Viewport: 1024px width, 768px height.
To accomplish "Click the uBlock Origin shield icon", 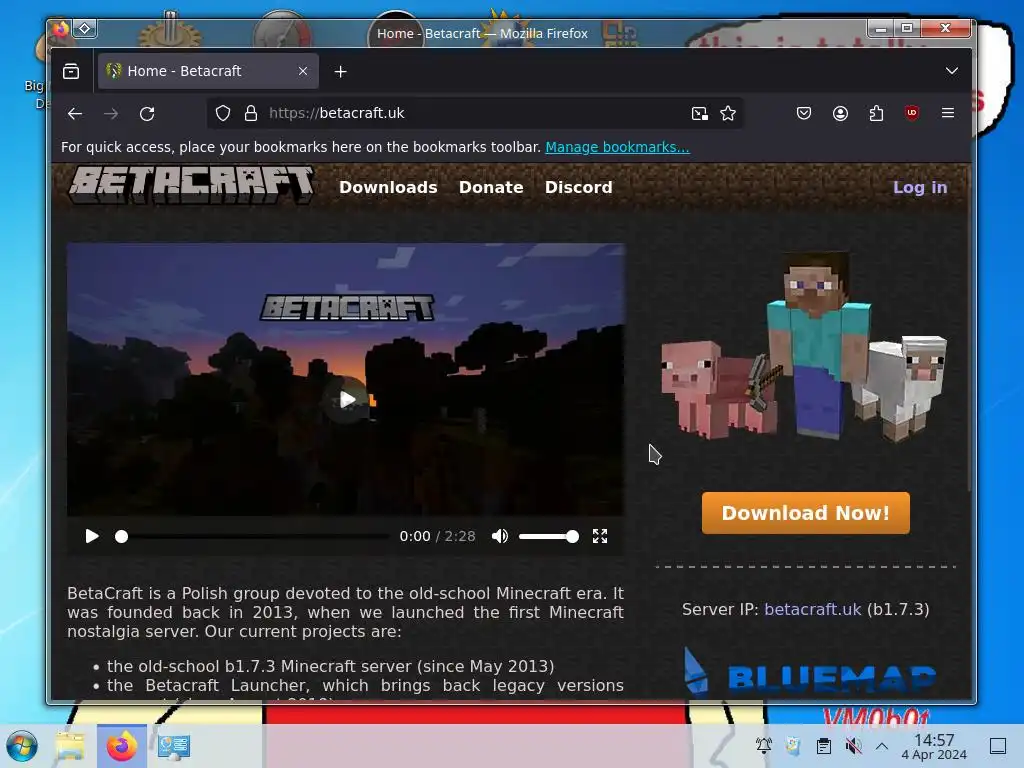I will (x=912, y=113).
